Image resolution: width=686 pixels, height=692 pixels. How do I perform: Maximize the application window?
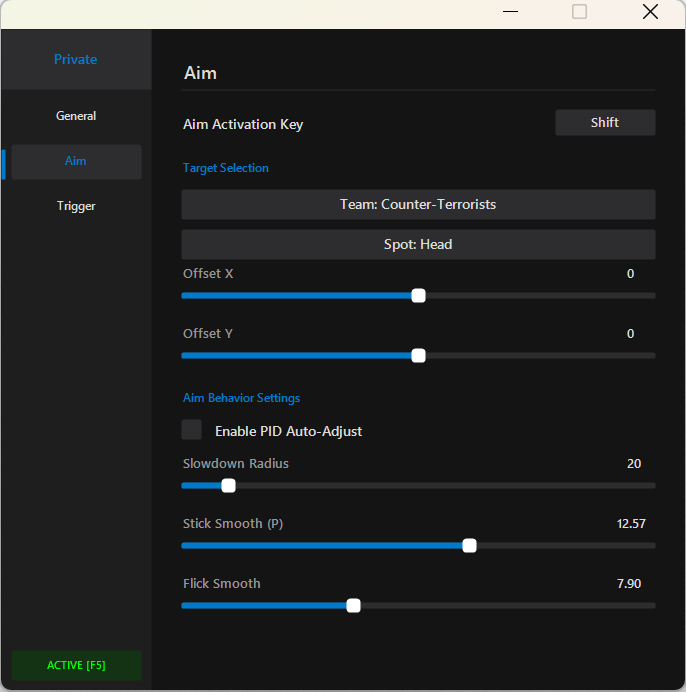point(579,12)
